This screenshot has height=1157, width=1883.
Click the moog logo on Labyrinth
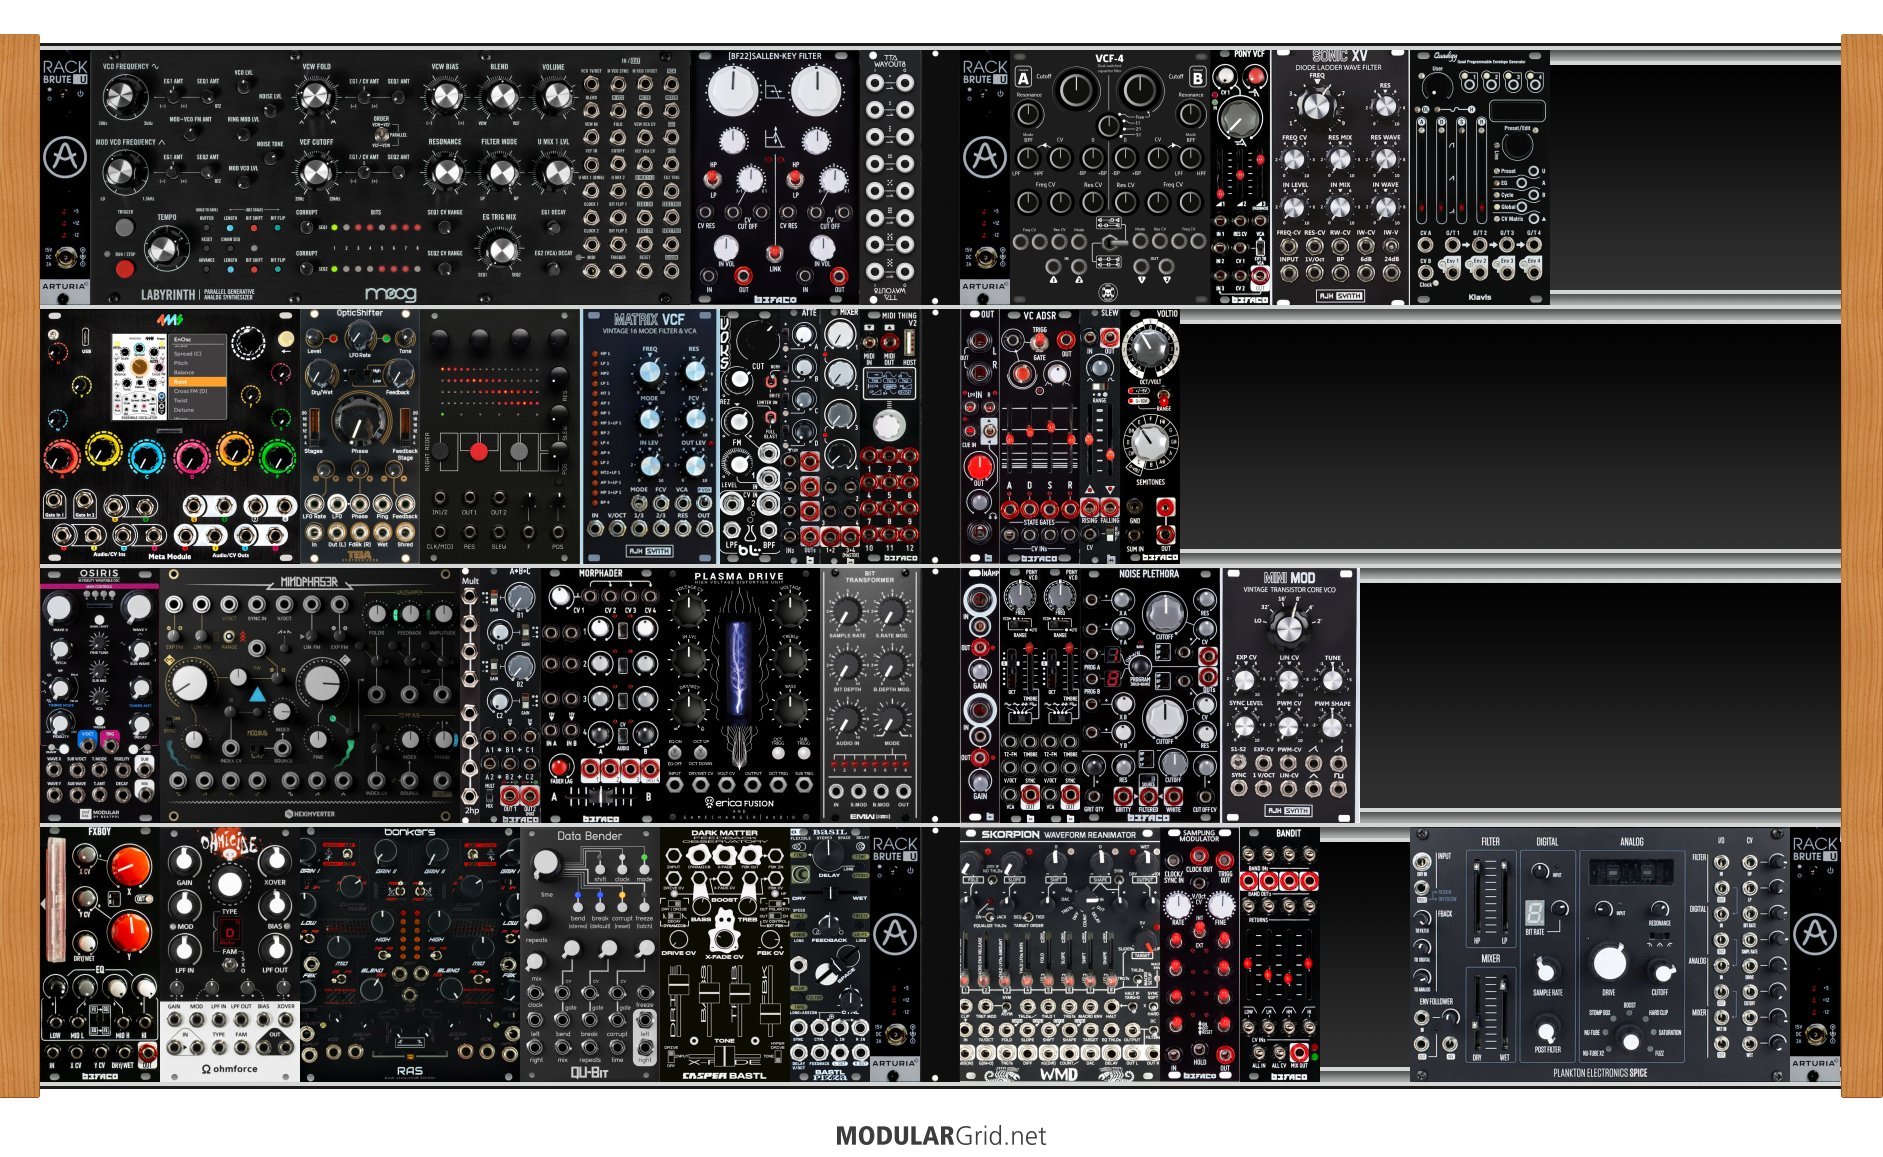389,294
